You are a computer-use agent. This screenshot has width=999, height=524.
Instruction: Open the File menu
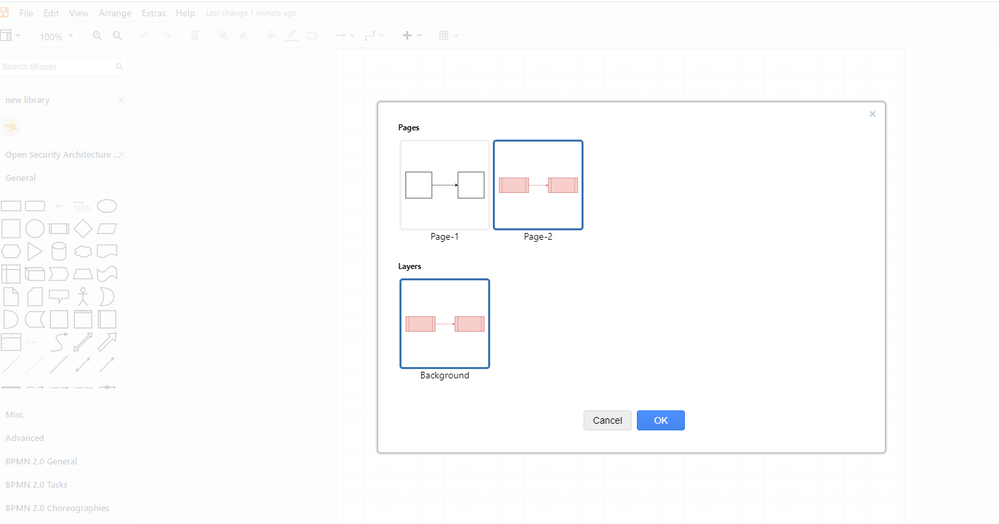26,13
